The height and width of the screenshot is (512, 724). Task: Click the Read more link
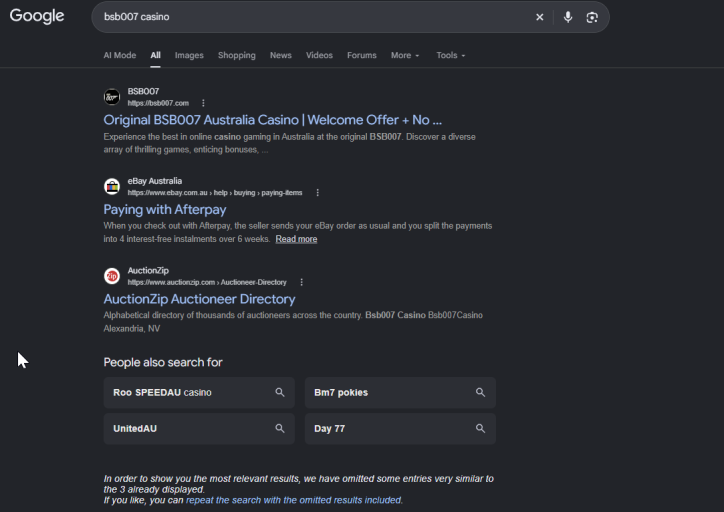[296, 239]
